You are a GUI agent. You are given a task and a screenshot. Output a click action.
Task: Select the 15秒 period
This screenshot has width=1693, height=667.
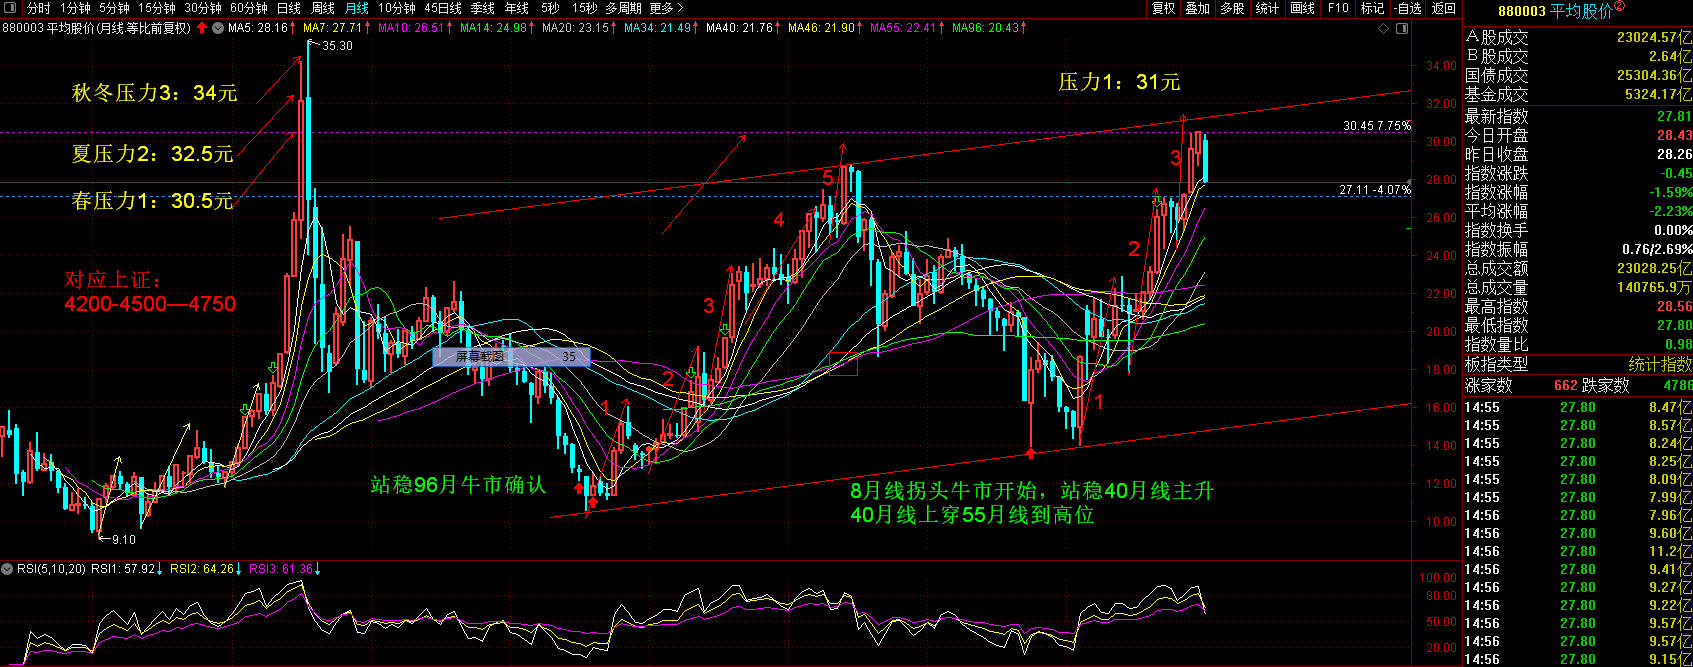click(584, 8)
